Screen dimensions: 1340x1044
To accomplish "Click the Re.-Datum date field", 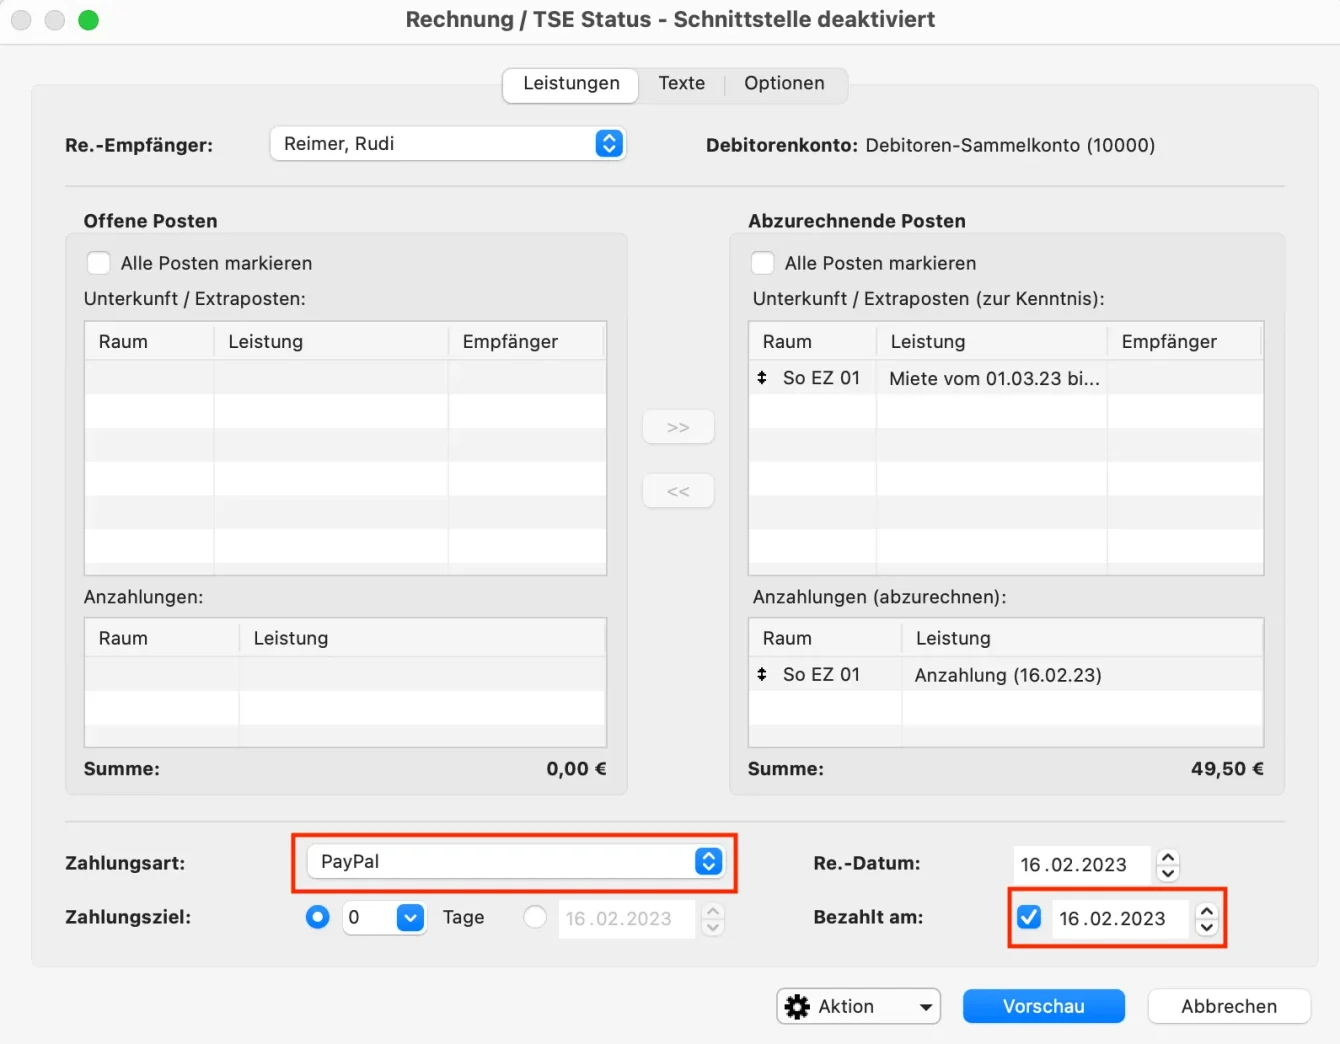I will pos(1080,864).
